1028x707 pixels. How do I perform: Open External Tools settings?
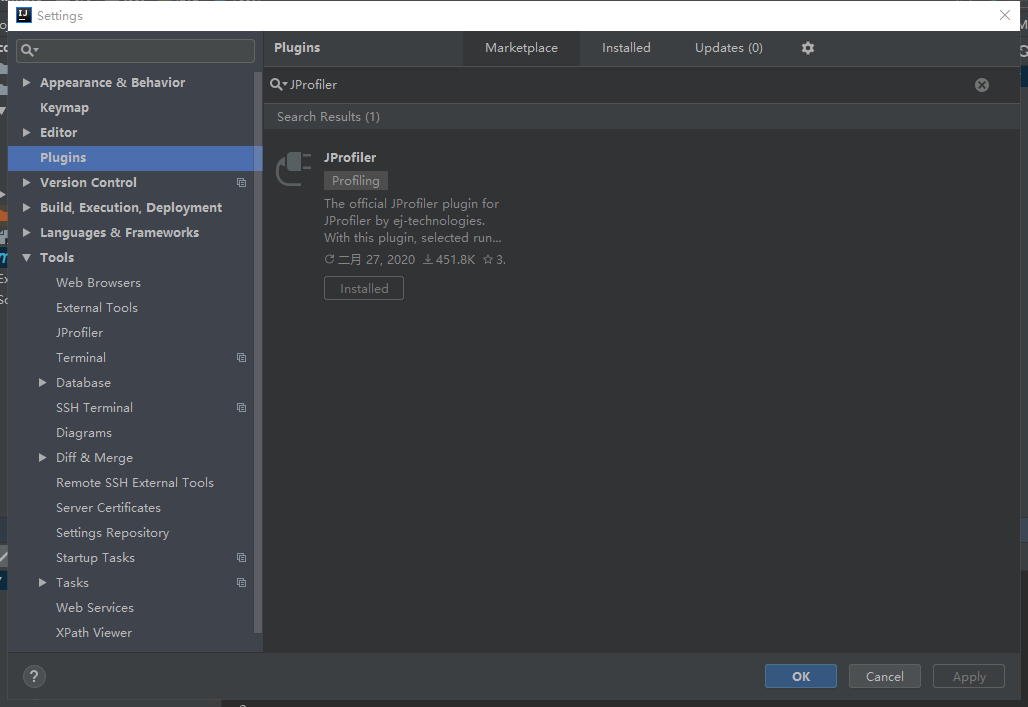click(97, 308)
